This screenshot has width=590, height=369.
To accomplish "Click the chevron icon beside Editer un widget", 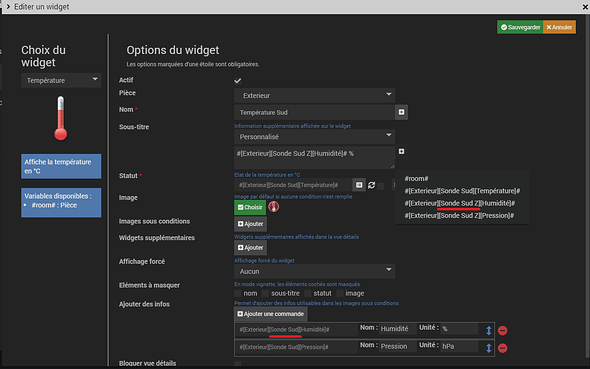I will click(8, 6).
